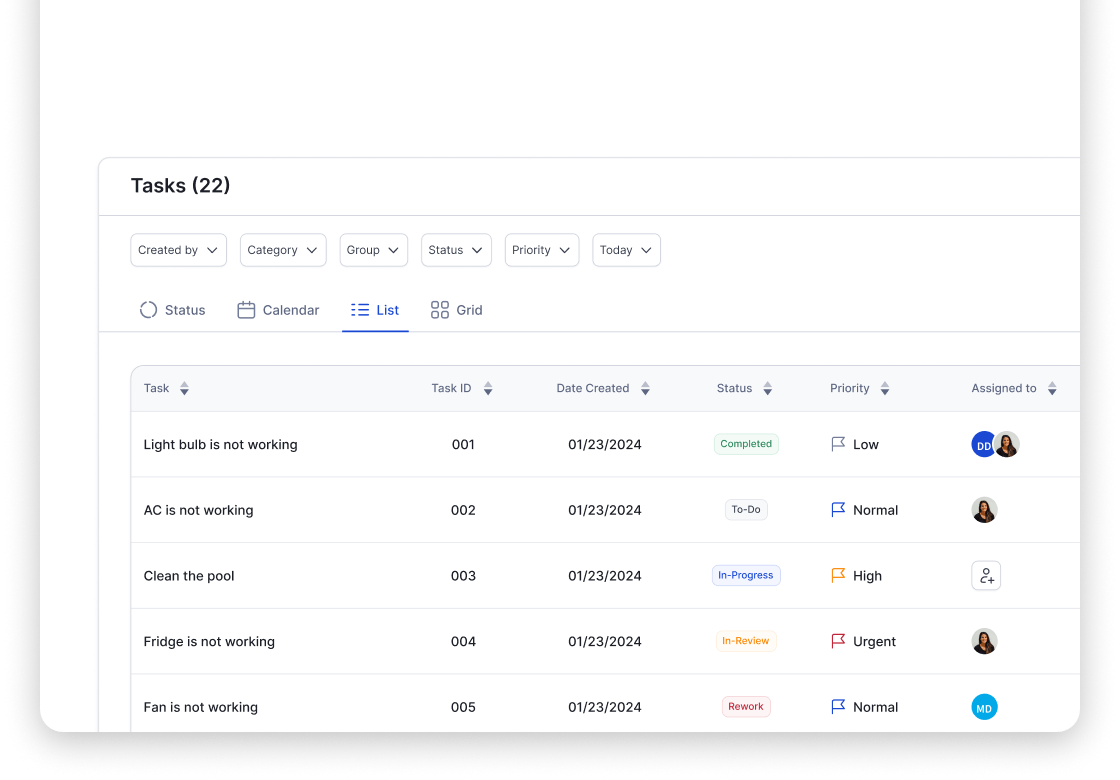Click the In-Review badge on Fridge task
The height and width of the screenshot is (780, 1120).
point(746,641)
